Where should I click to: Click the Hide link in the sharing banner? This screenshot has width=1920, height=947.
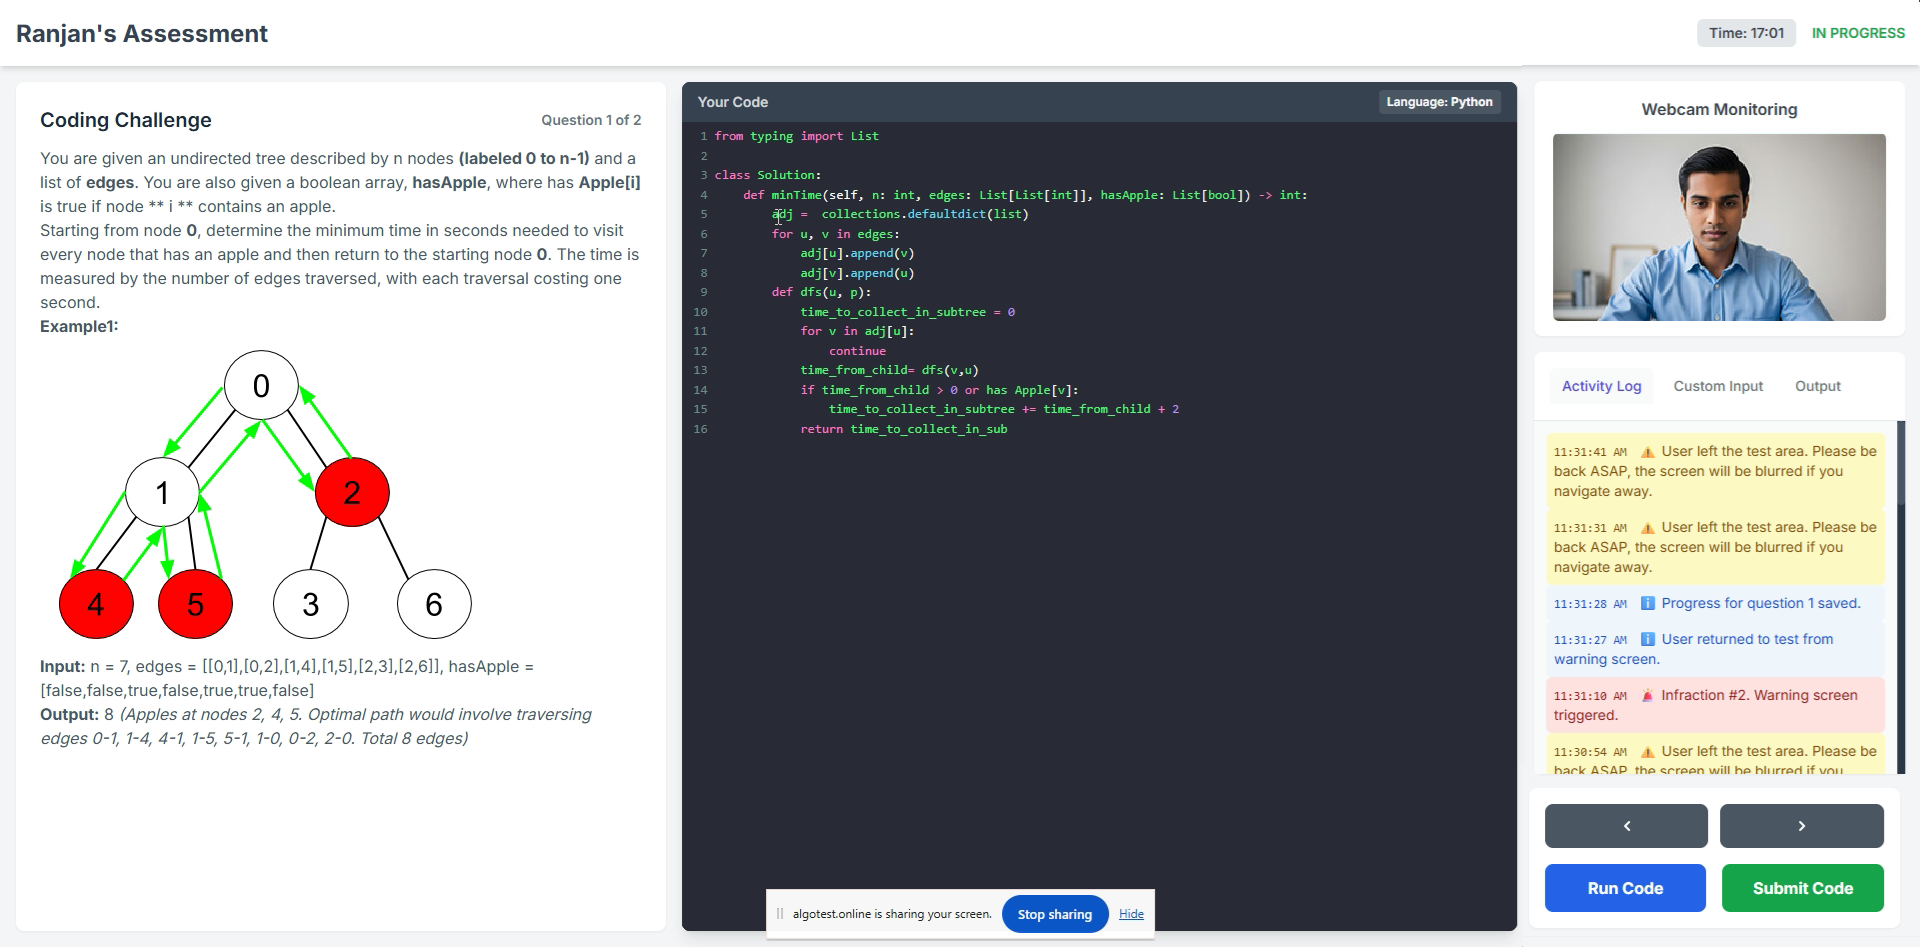pyautogui.click(x=1130, y=913)
